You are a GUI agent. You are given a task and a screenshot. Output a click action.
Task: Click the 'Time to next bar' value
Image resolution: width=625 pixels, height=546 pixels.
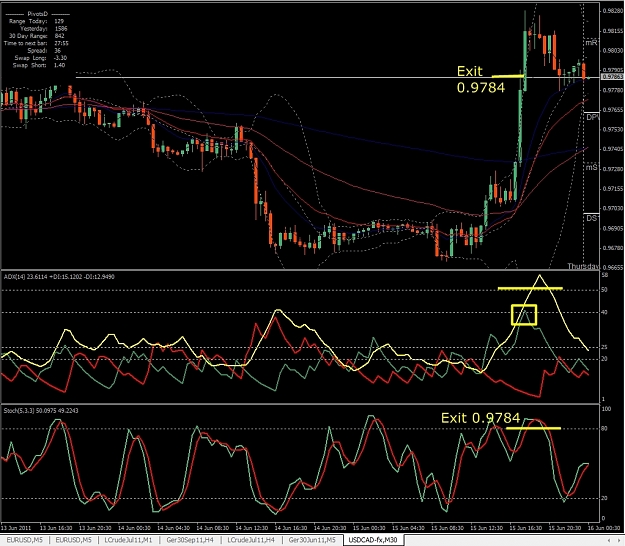point(61,43)
